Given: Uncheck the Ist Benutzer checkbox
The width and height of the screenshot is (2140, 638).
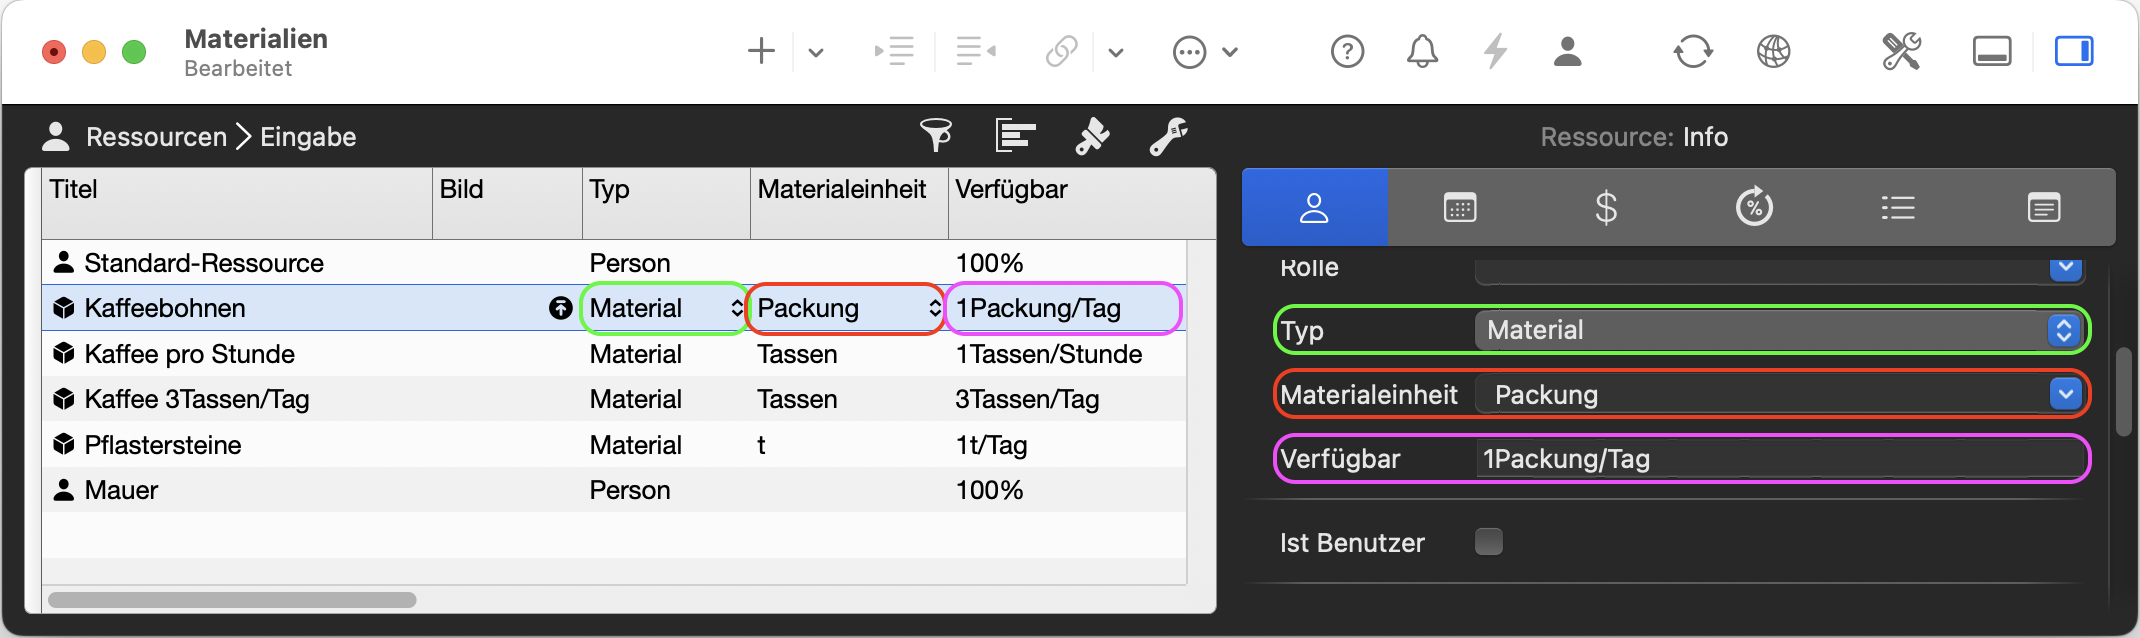Looking at the screenshot, I should click(x=1489, y=541).
